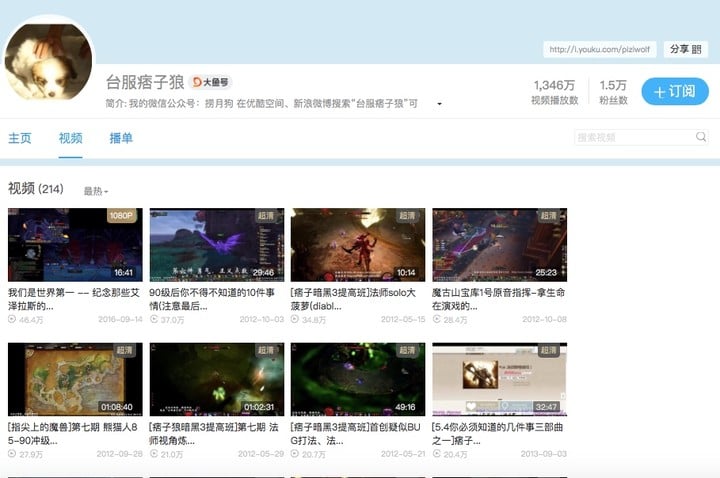
Task: Click 超清 badge on the 29:46 video
Action: coord(266,216)
